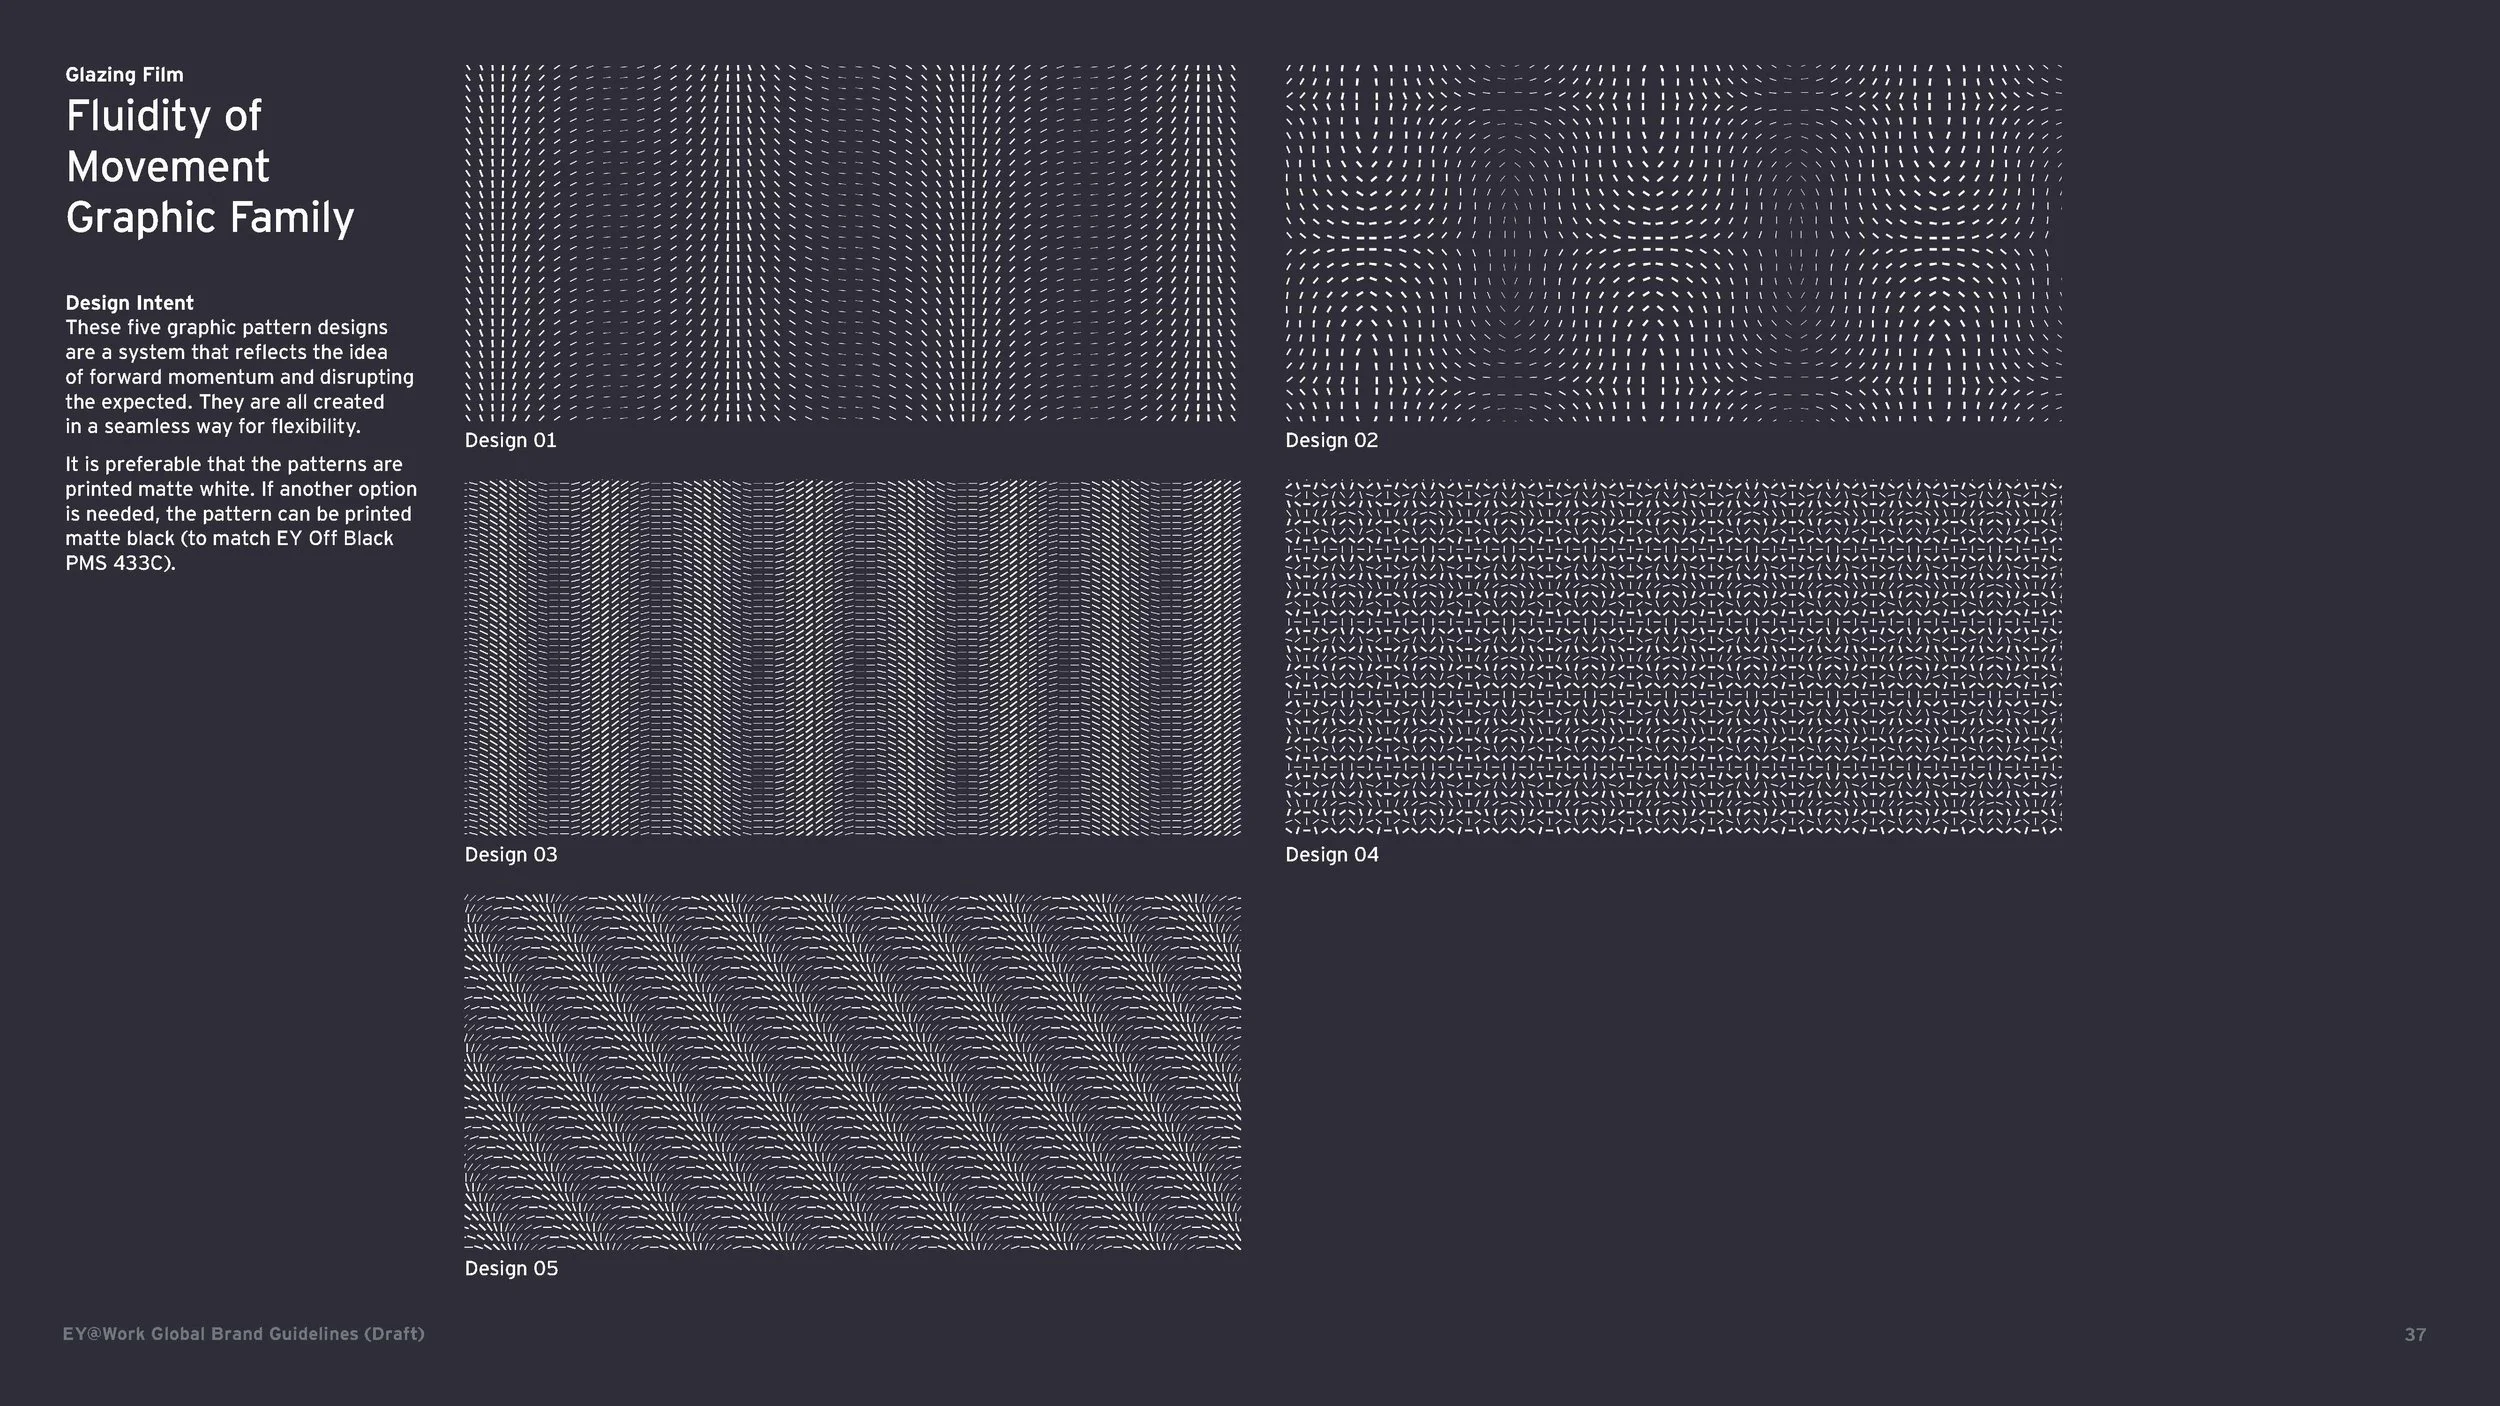Screen dimensions: 2500x1406
Task: Click the Design Intent subheading
Action: (129, 303)
